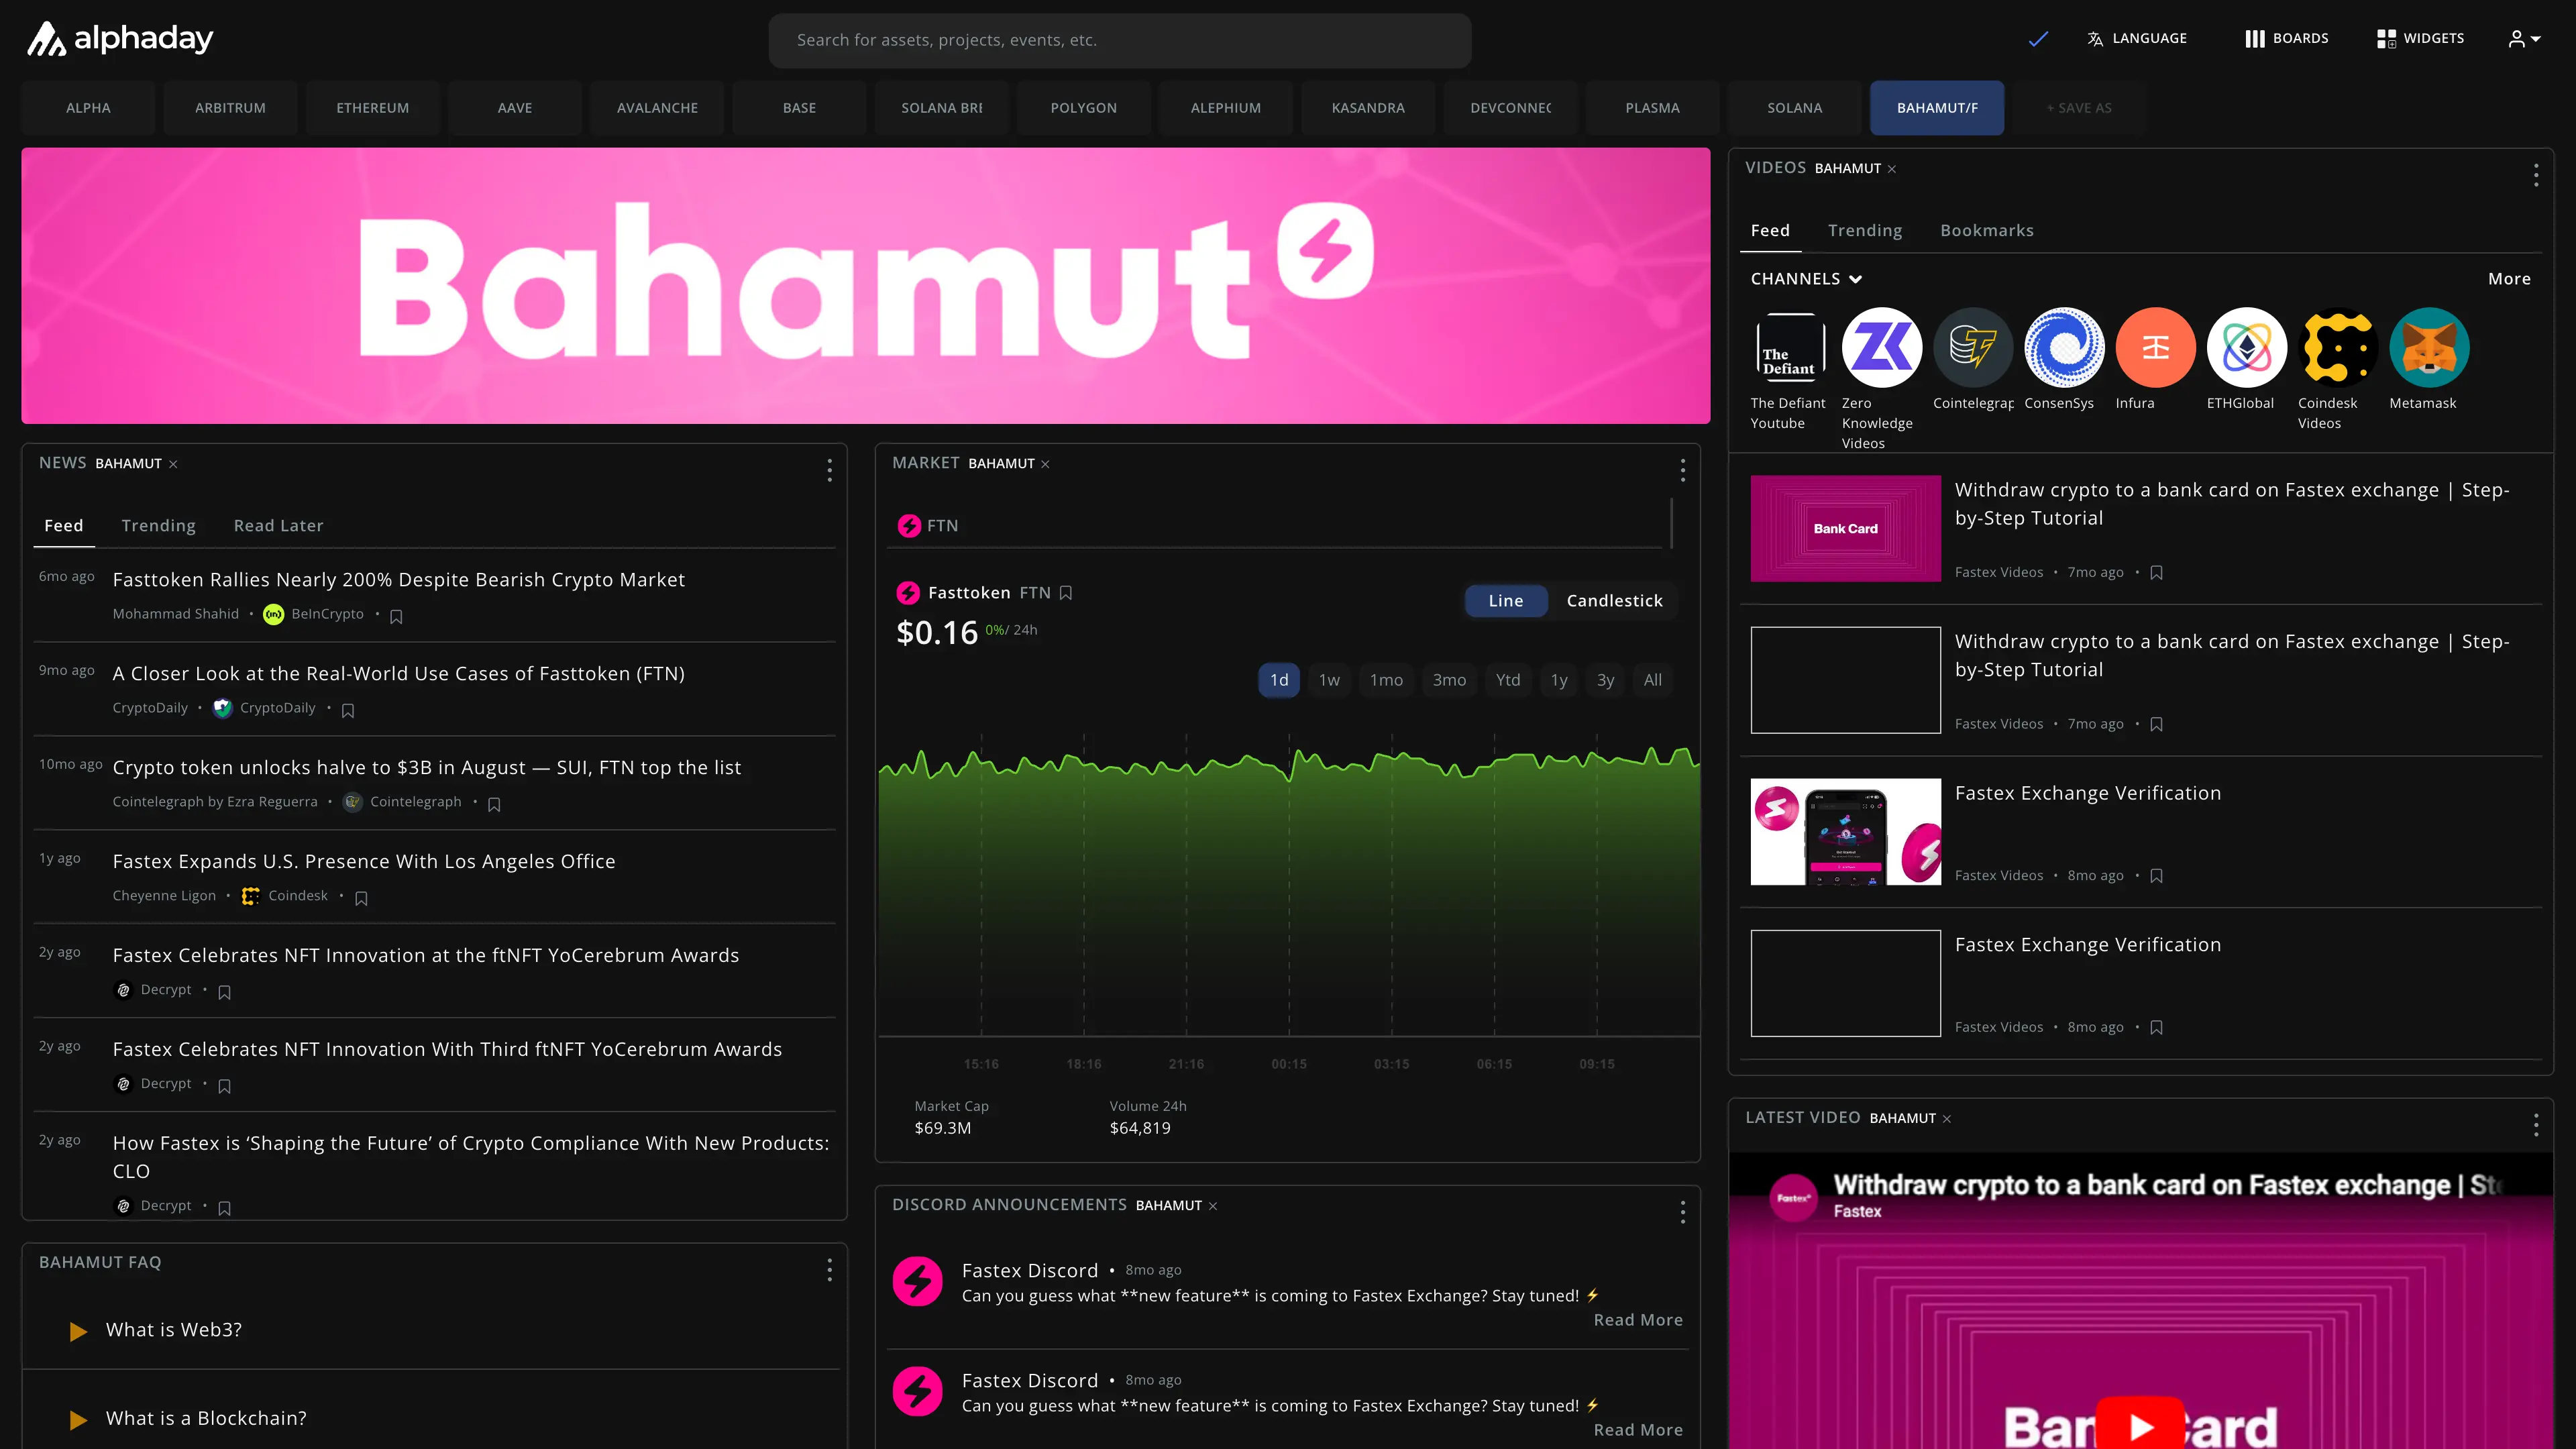Bookmark the Fasttoken Rallies news article

[396, 617]
